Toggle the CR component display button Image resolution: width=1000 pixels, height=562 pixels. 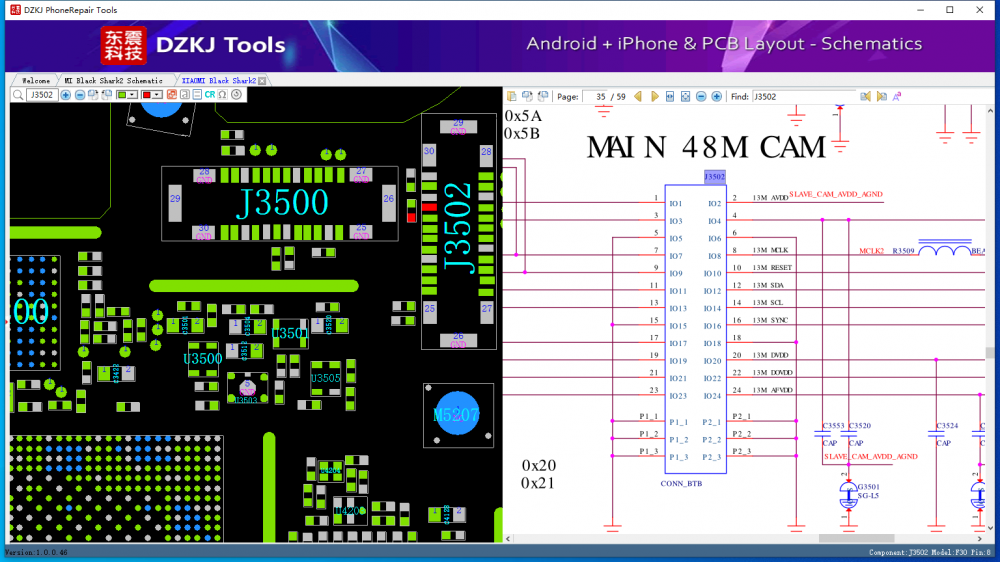(210, 95)
